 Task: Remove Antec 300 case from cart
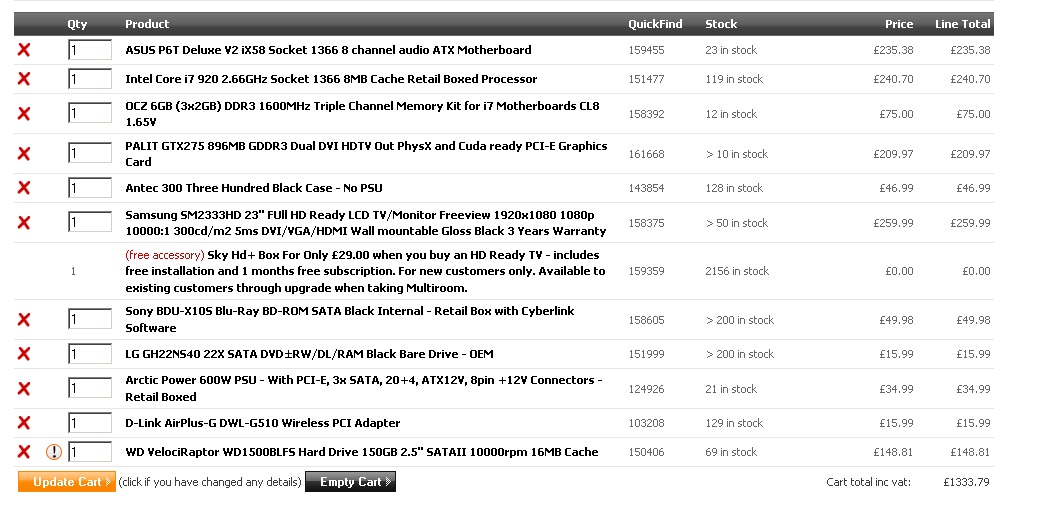point(23,188)
